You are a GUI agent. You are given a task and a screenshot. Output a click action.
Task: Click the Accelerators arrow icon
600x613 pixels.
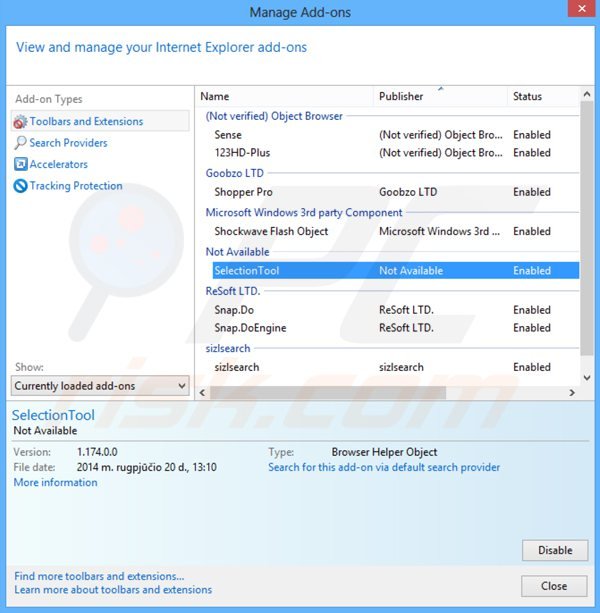pos(20,164)
